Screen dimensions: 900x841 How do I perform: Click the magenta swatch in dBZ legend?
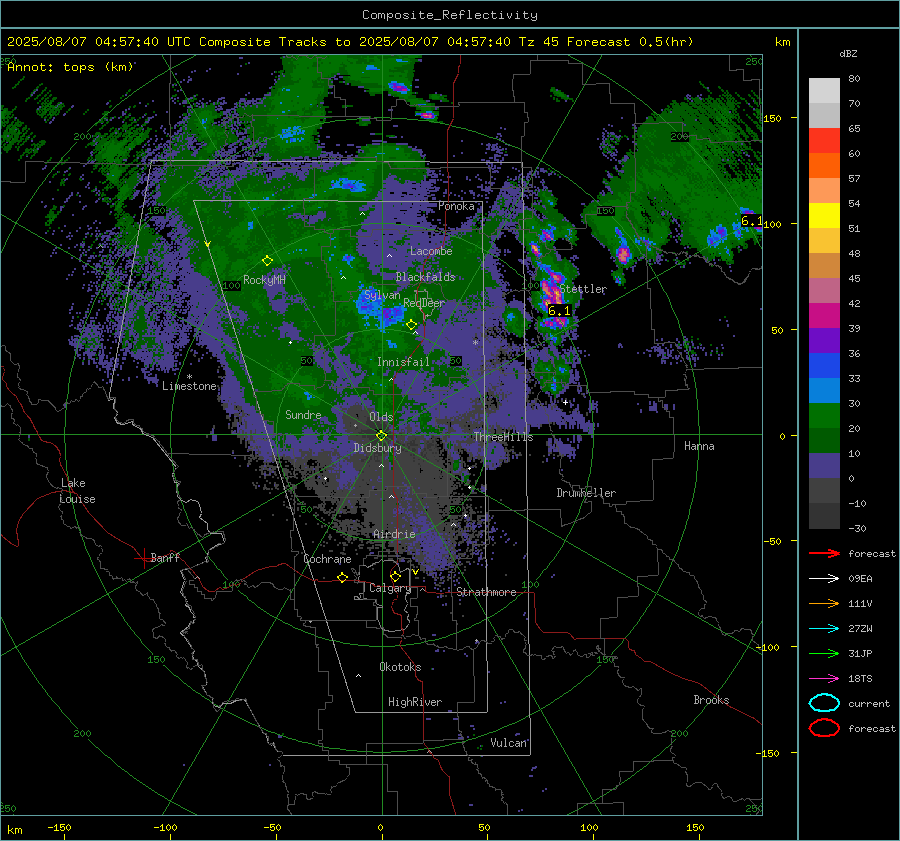[x=824, y=316]
